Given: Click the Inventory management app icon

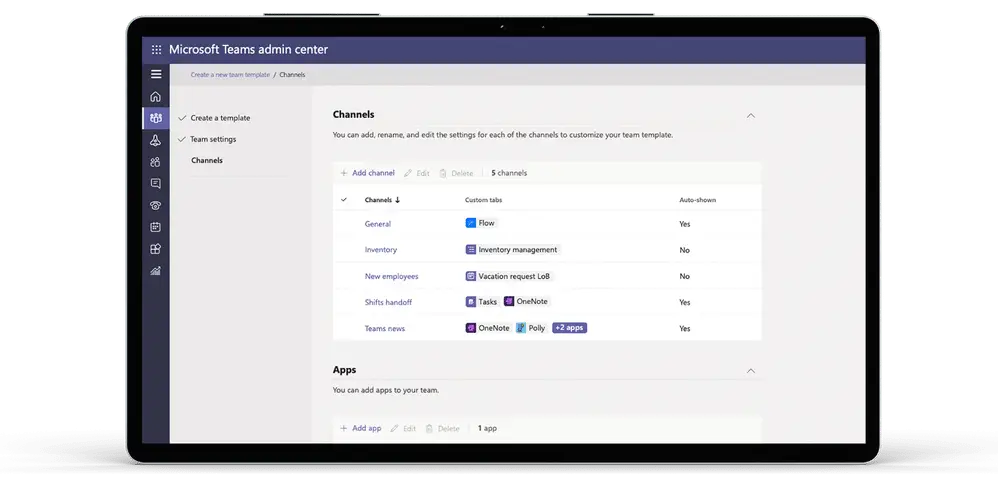Looking at the screenshot, I should (470, 250).
